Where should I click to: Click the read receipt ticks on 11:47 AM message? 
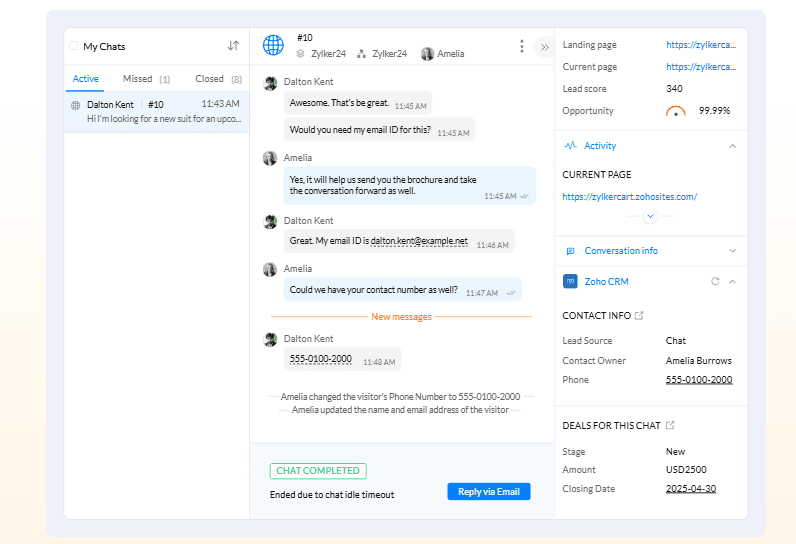(511, 293)
